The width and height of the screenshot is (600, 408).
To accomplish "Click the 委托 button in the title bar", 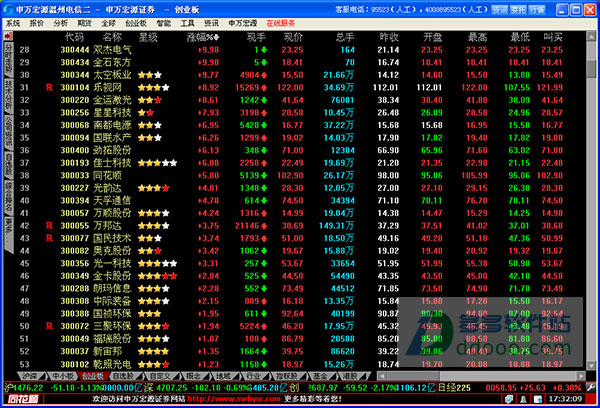I will (x=518, y=10).
